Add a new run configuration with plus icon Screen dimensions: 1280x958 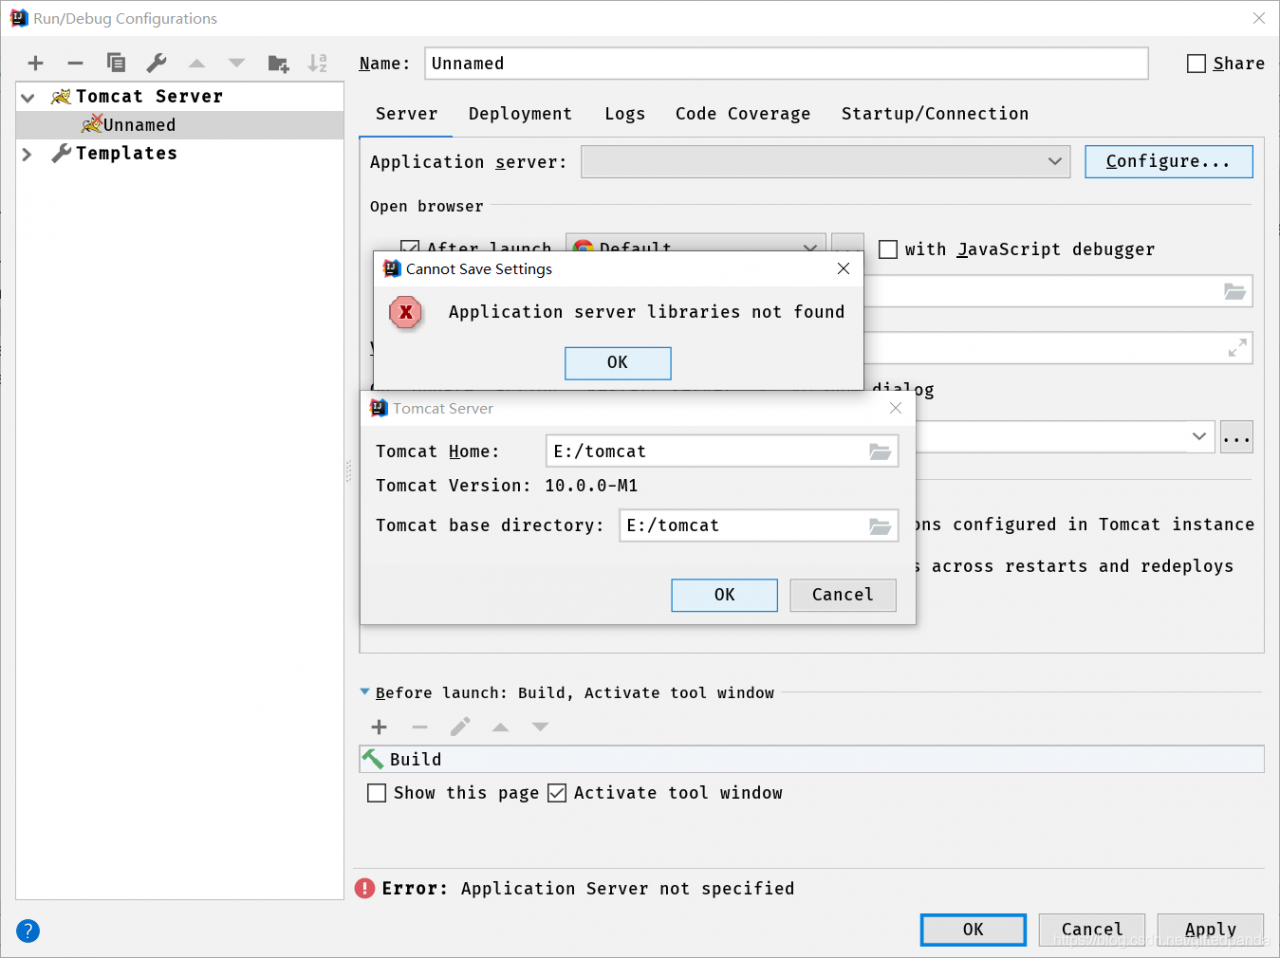[x=36, y=63]
